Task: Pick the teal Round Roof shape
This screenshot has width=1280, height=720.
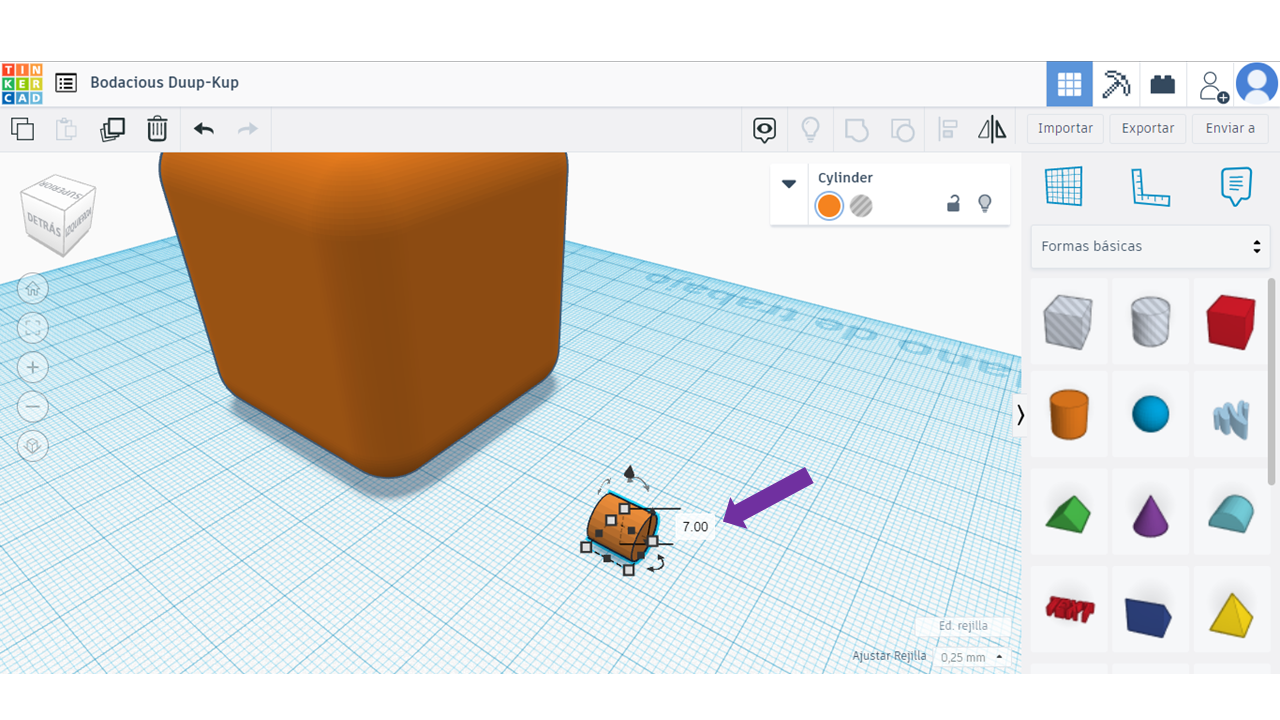Action: (1230, 513)
